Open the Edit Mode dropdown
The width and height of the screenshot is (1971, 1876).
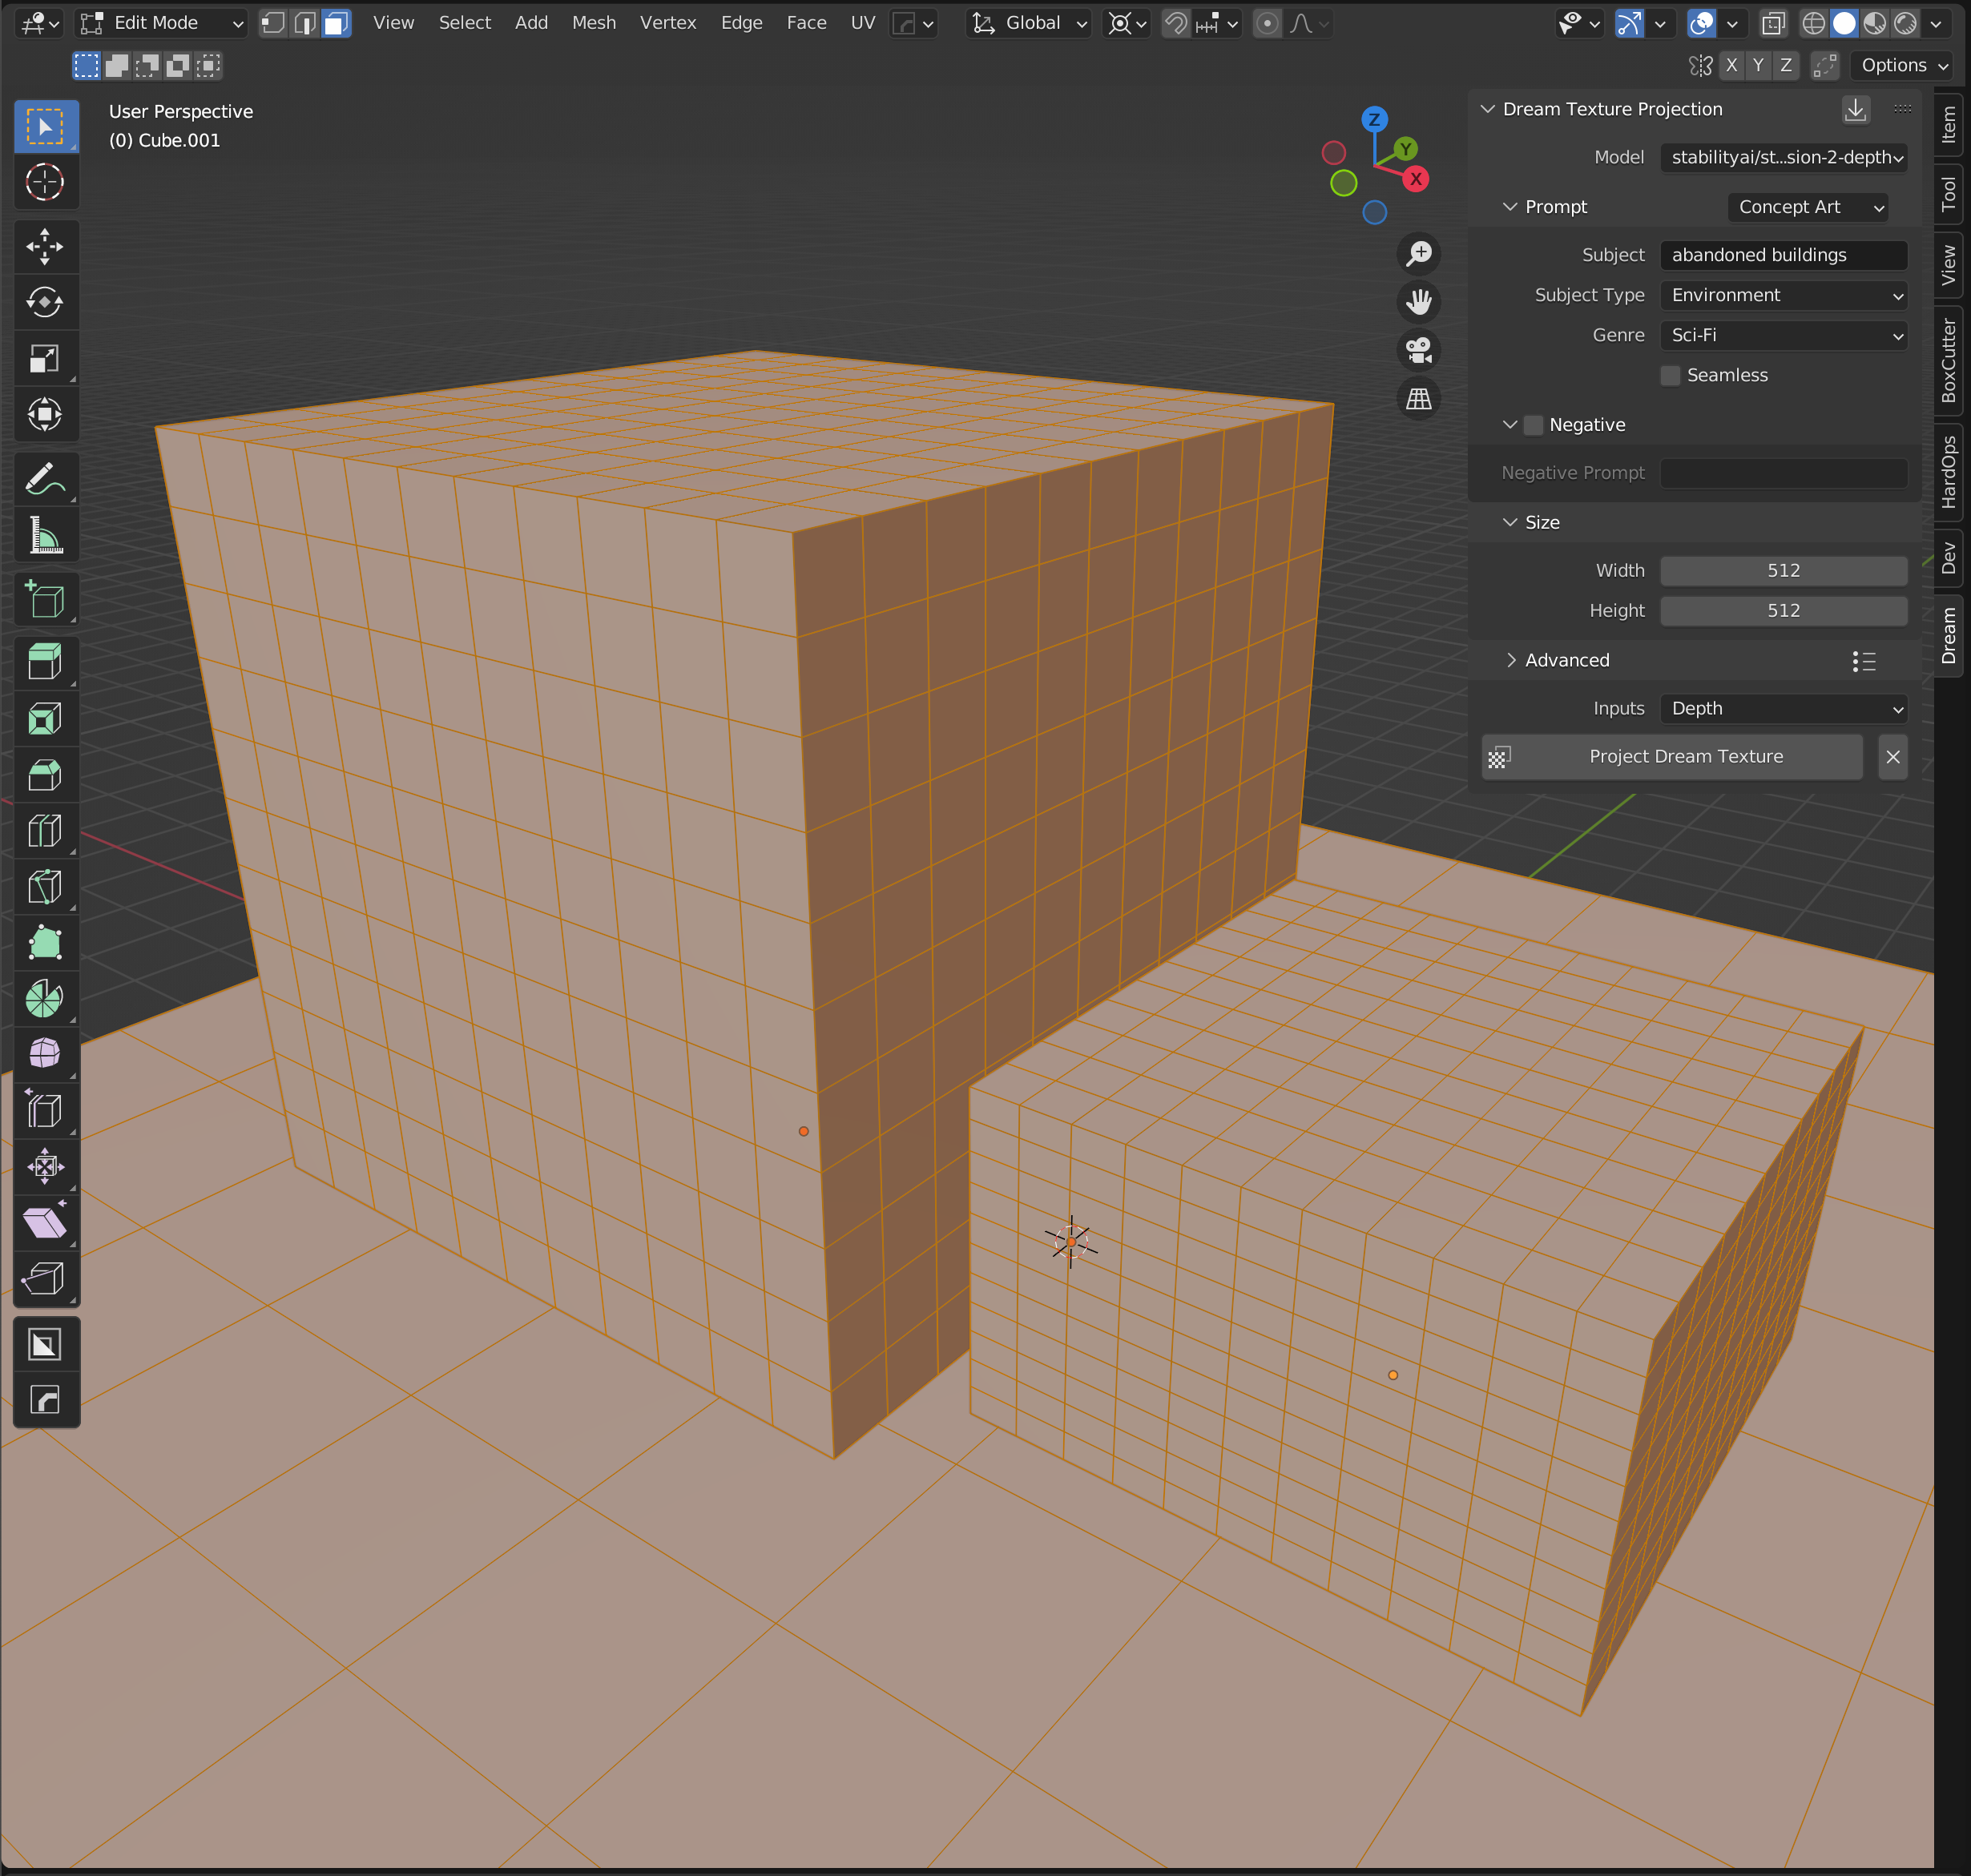pos(162,23)
